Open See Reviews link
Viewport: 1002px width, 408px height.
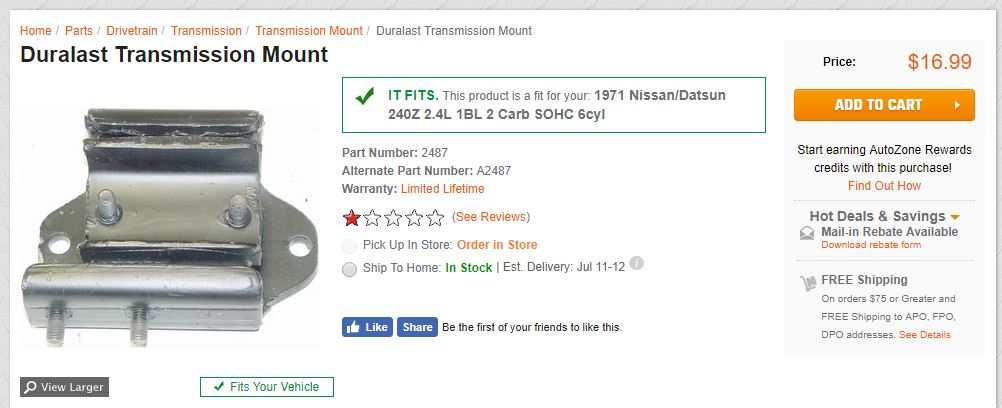click(491, 217)
